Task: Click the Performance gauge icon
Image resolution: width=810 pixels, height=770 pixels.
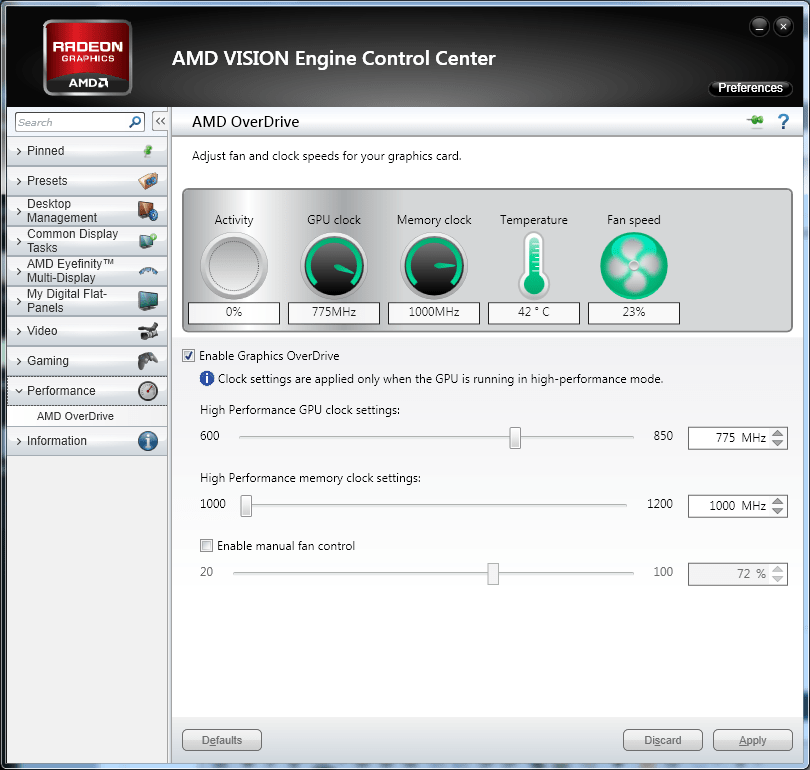Action: click(150, 391)
